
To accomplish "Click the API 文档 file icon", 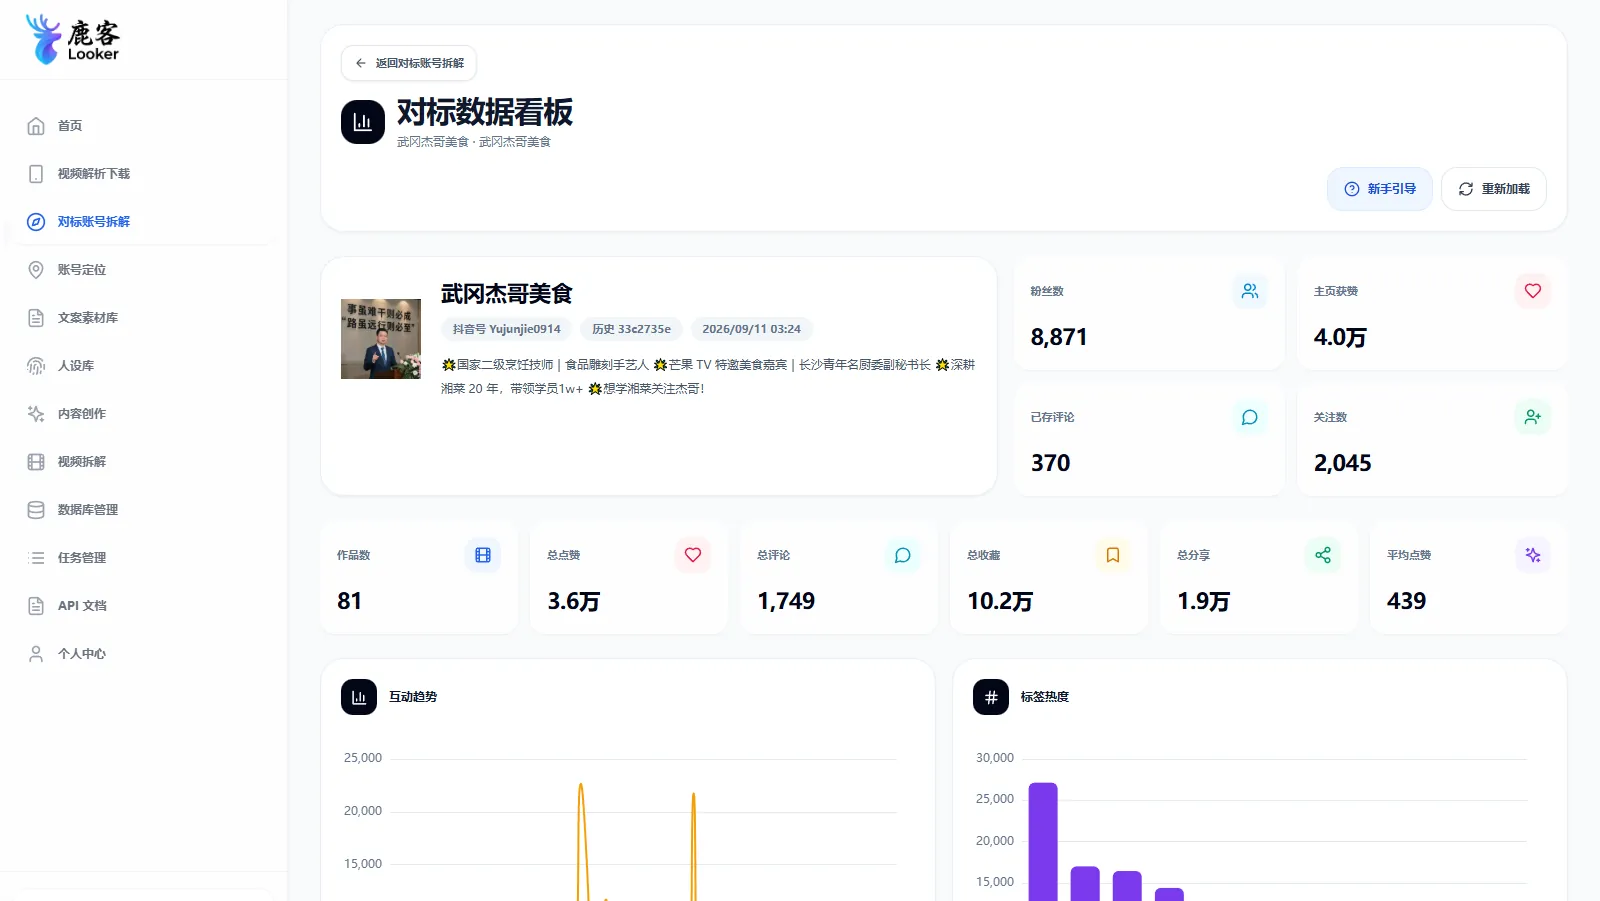I will 36,606.
